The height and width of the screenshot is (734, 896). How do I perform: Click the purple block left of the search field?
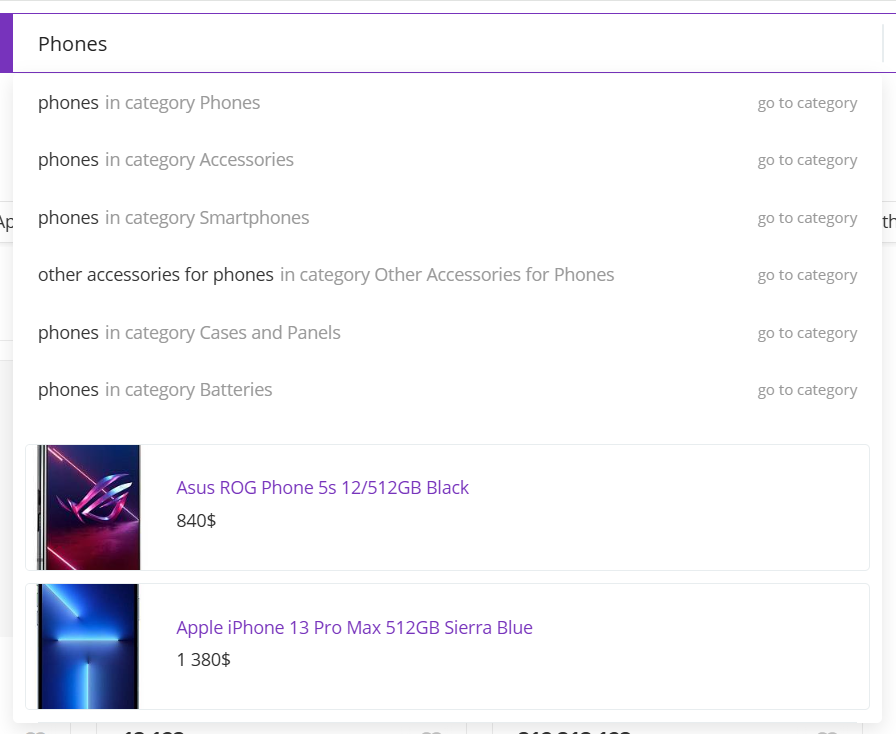tap(6, 44)
